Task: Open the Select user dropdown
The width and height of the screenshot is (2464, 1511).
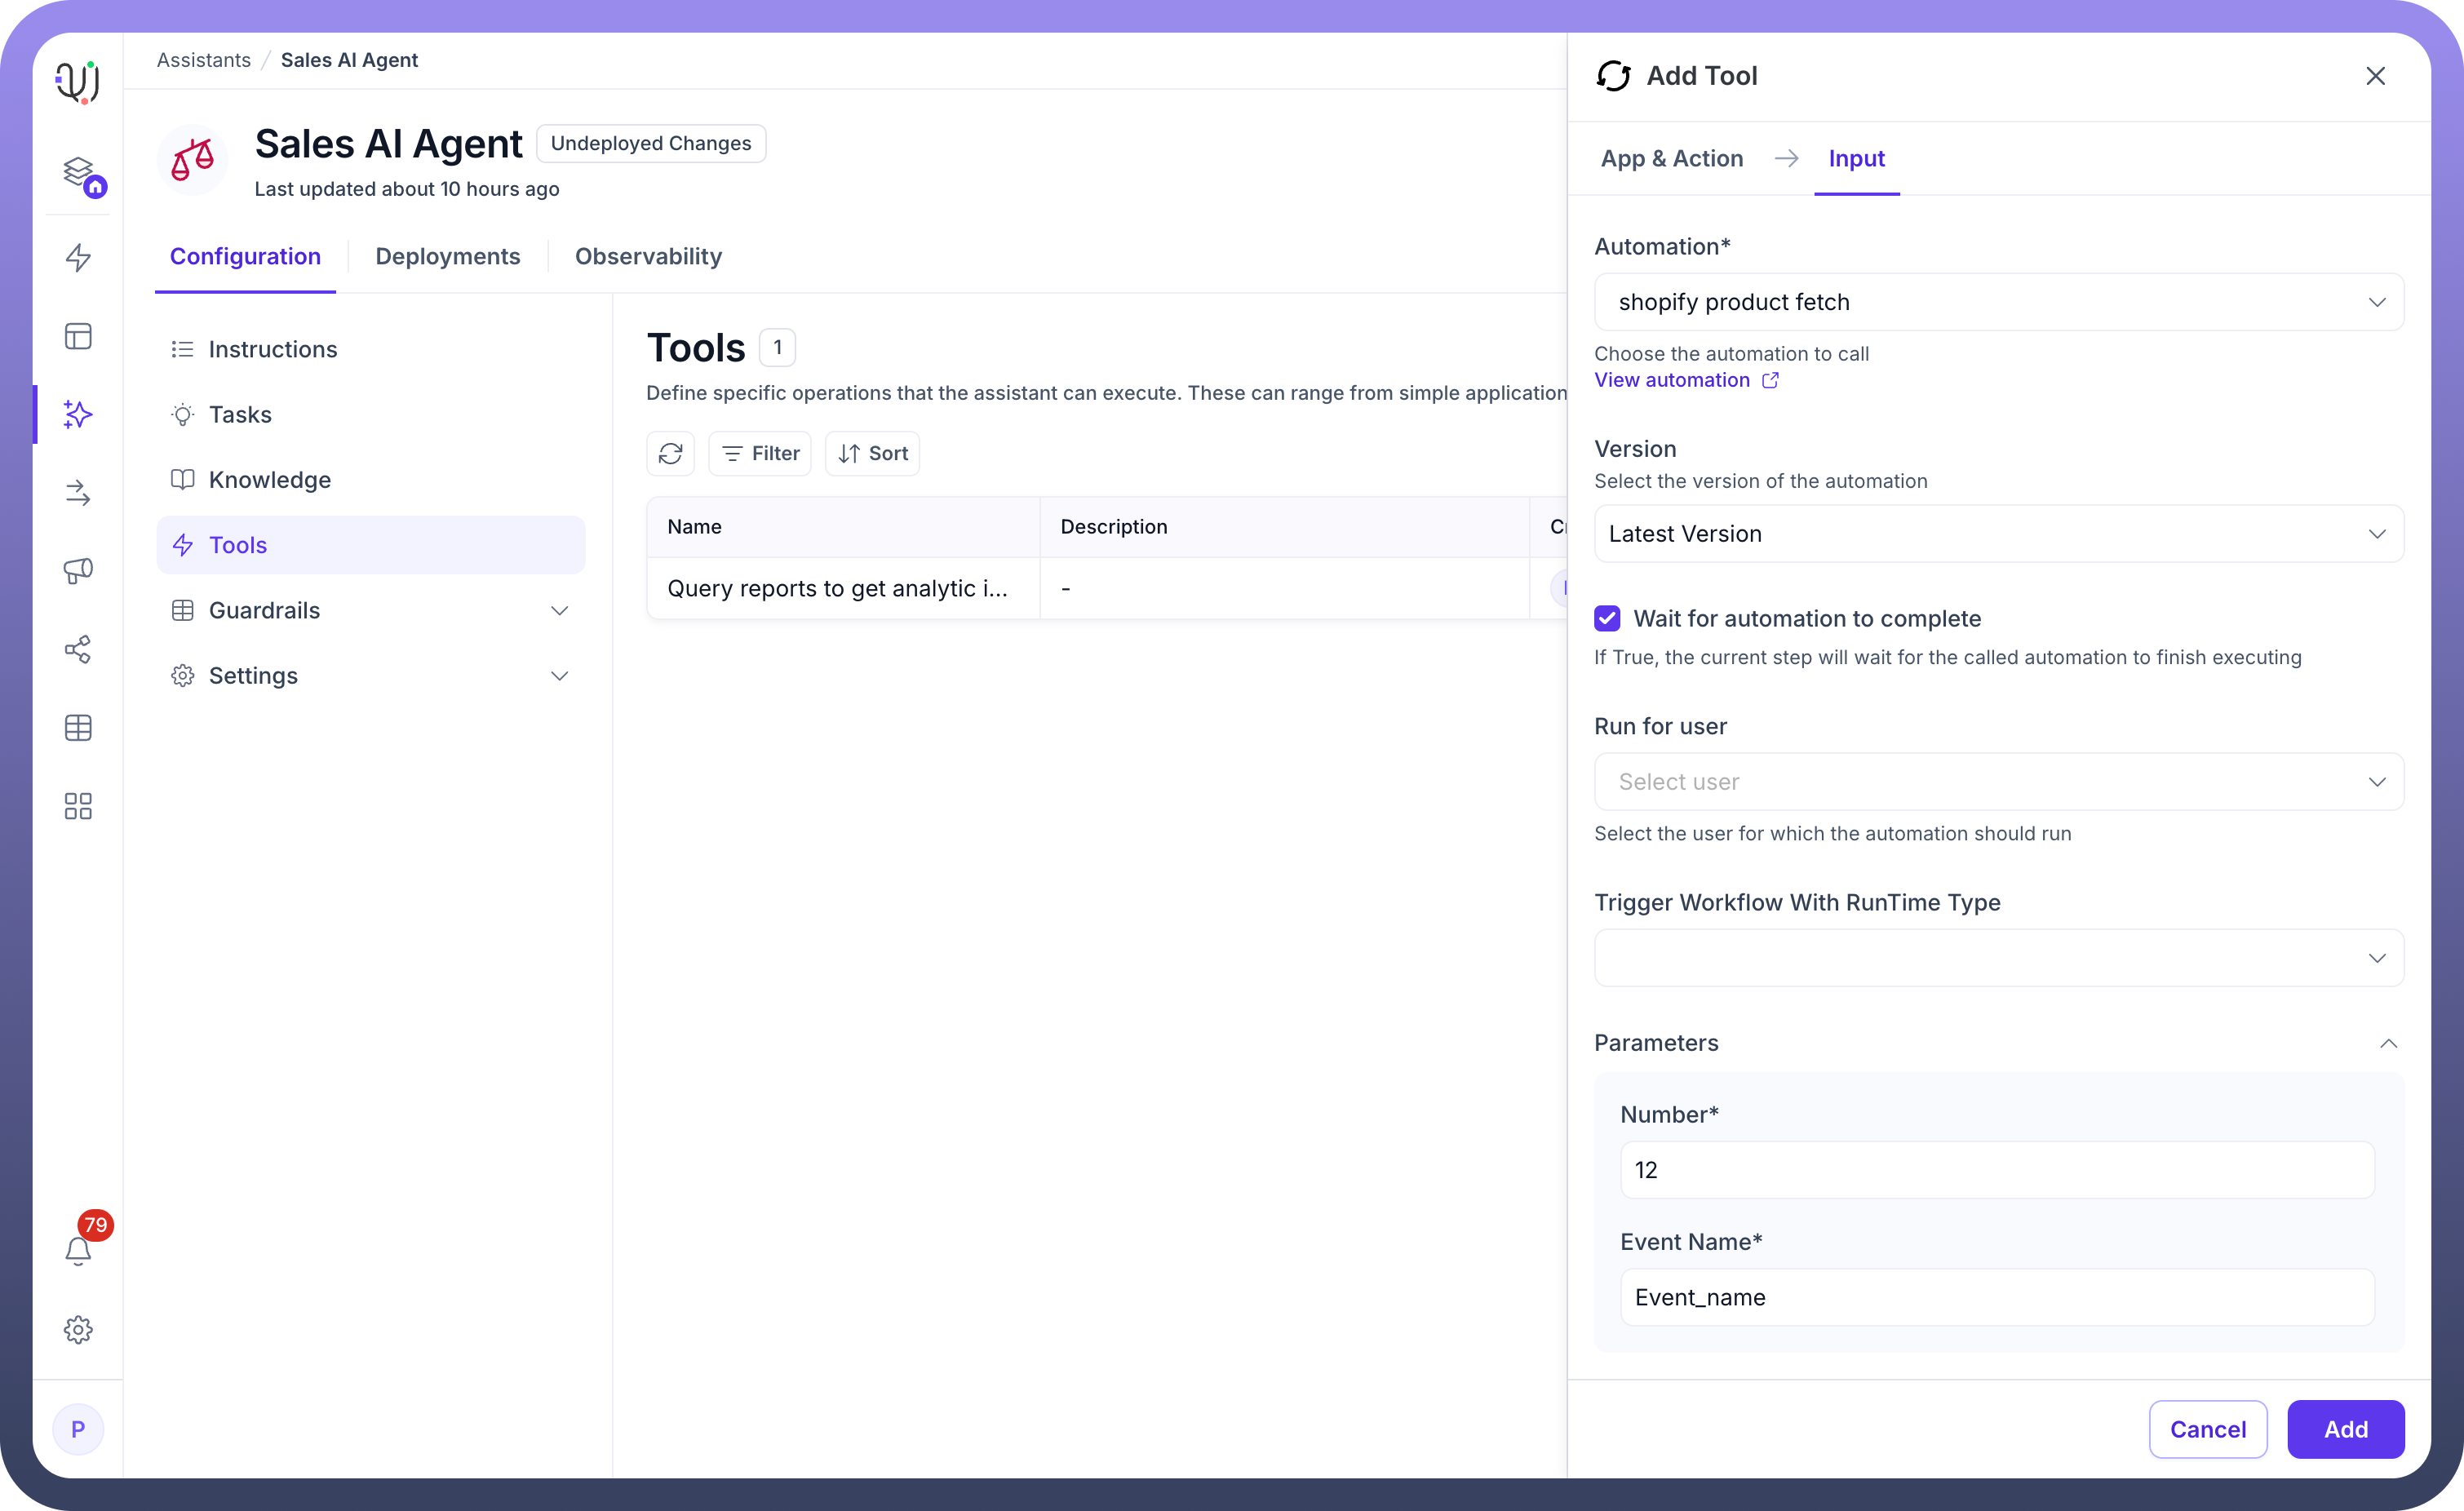Action: 1998,782
